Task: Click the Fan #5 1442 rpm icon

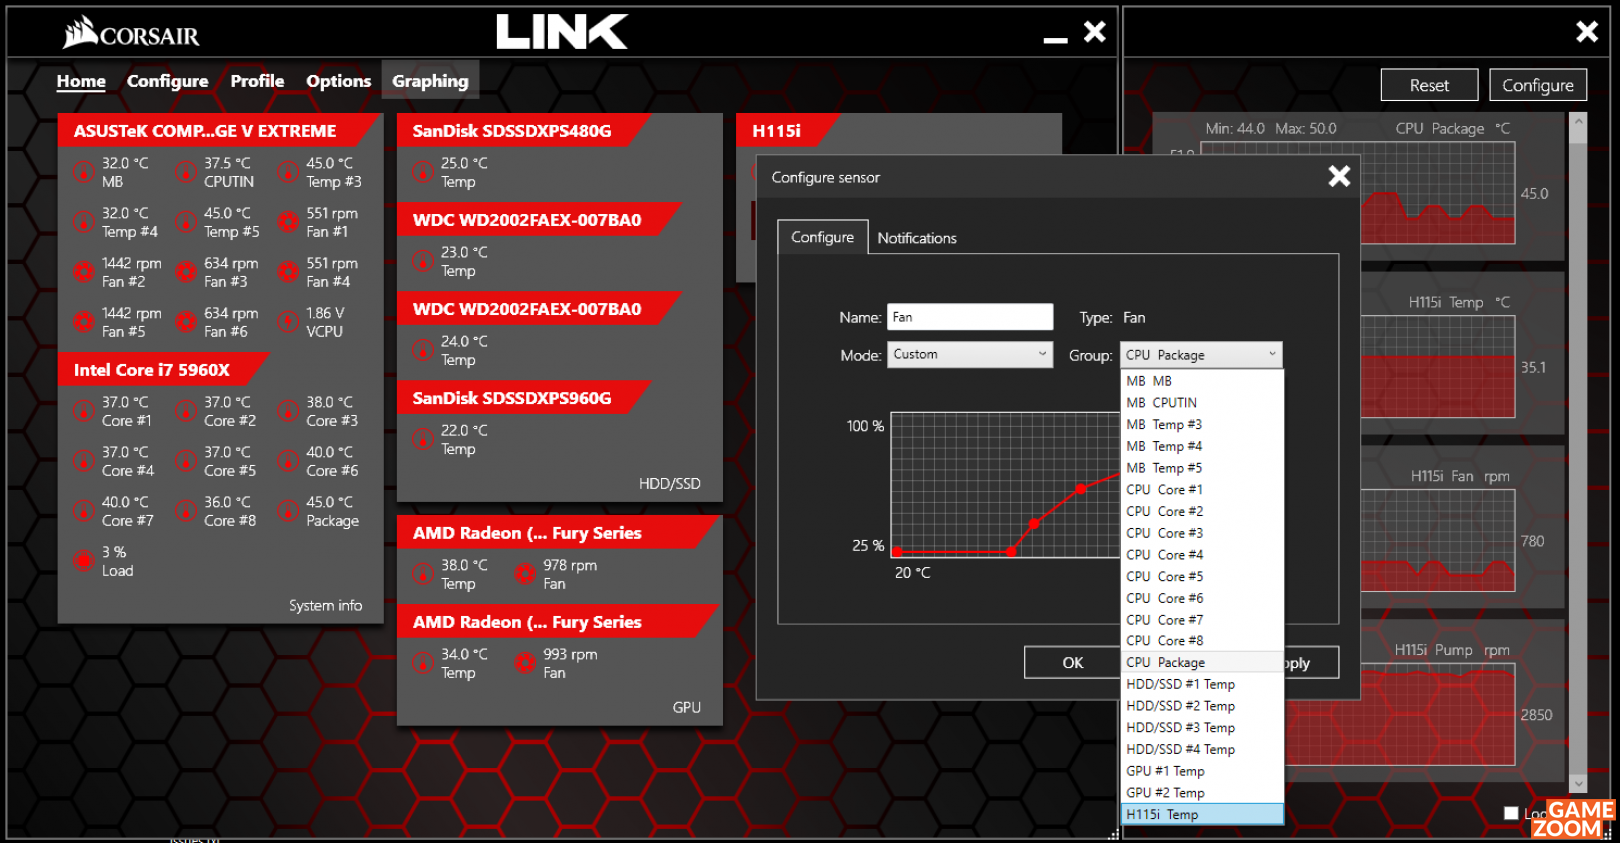Action: click(84, 322)
